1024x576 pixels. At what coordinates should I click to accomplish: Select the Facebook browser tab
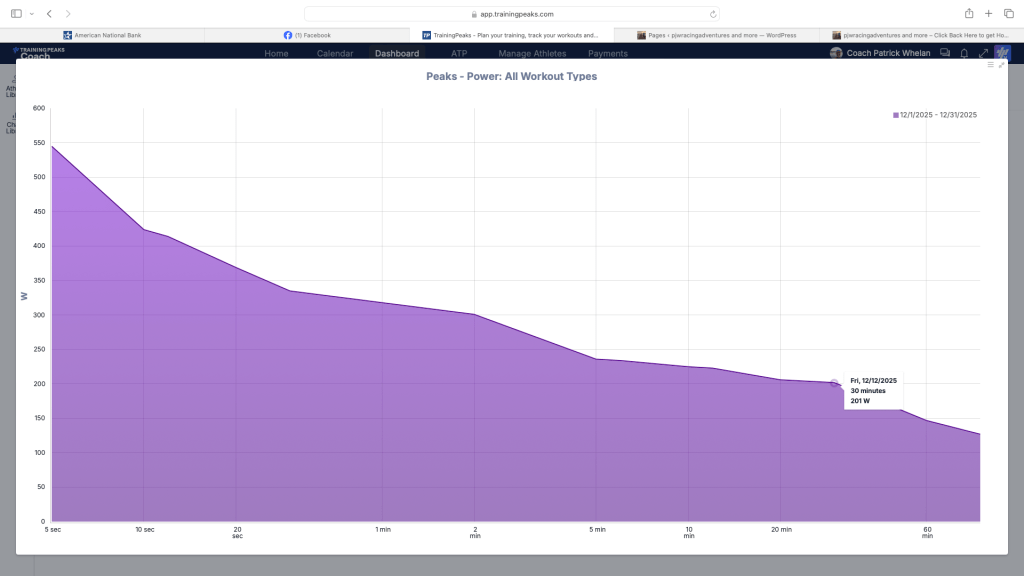point(310,34)
